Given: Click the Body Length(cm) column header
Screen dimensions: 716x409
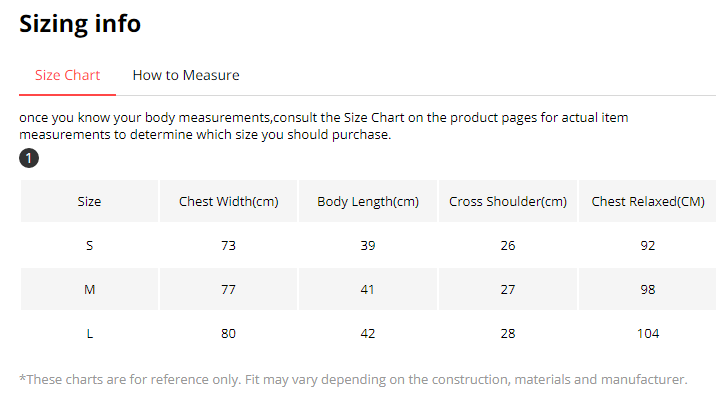Looking at the screenshot, I should [x=368, y=202].
